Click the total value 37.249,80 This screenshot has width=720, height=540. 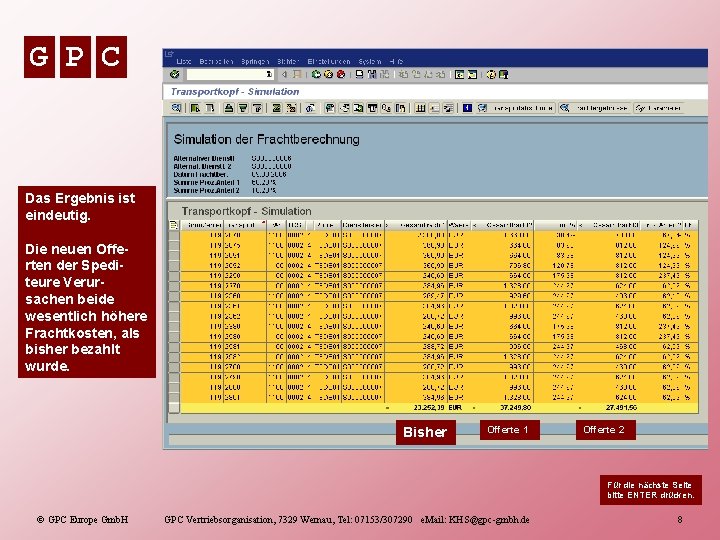(x=515, y=407)
